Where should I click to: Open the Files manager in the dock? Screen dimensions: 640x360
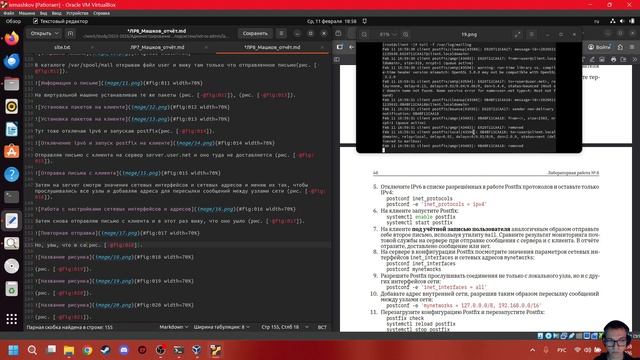(x=11, y=84)
